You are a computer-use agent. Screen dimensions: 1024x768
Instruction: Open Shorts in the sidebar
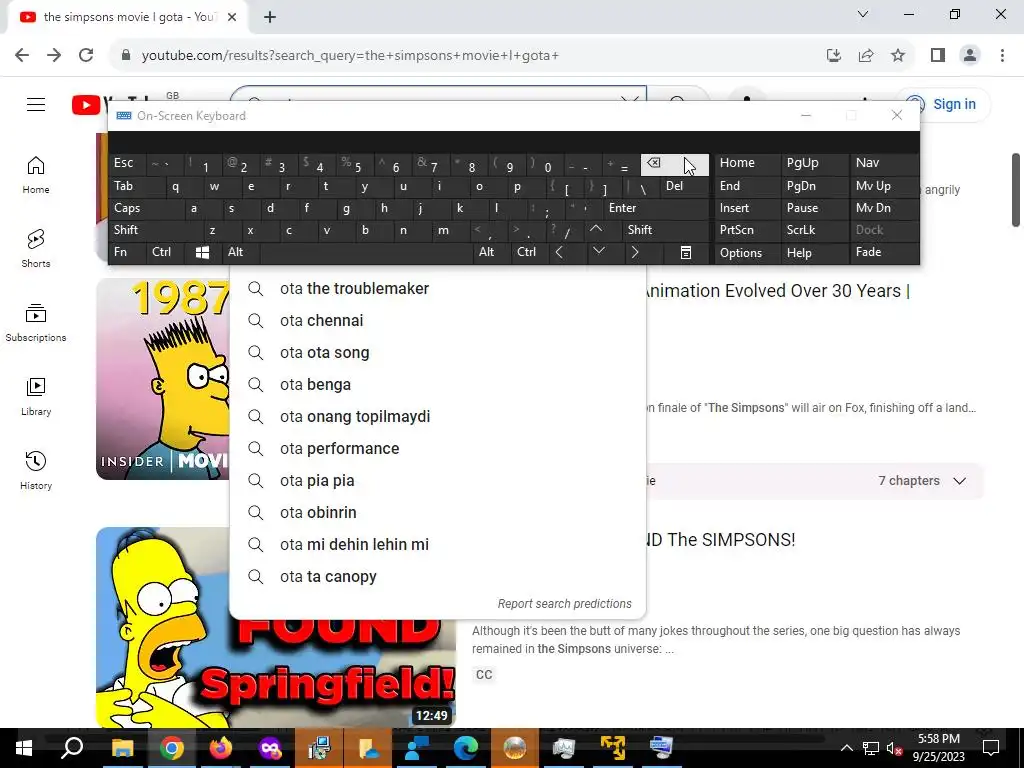pos(36,249)
